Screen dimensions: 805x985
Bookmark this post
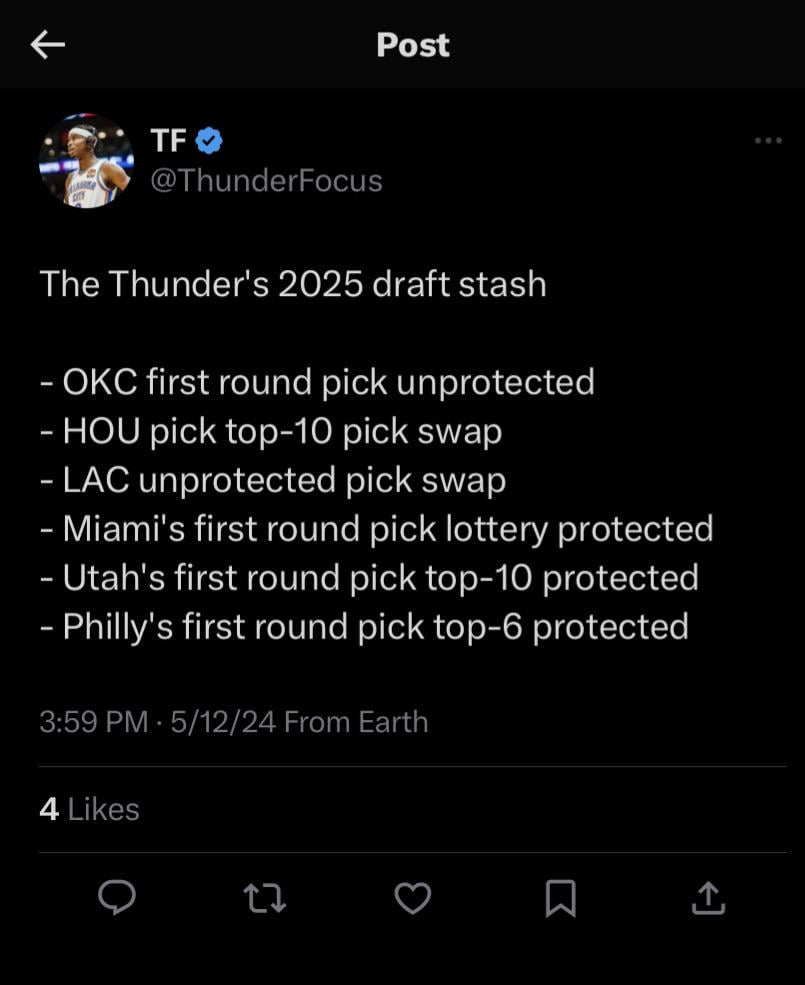560,897
